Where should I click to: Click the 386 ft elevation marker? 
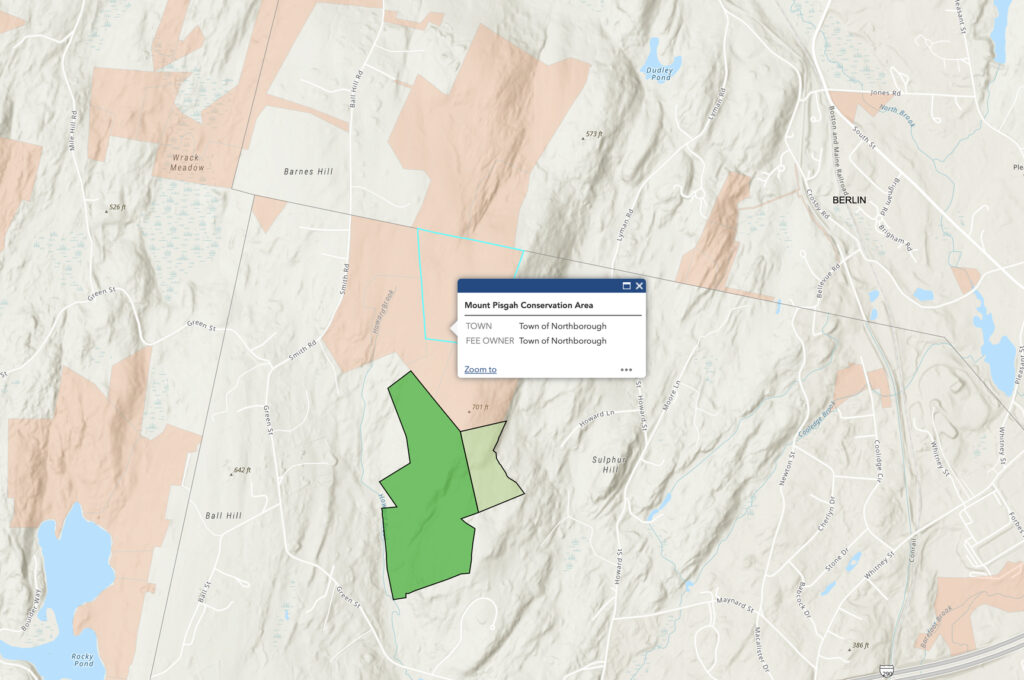coord(855,646)
